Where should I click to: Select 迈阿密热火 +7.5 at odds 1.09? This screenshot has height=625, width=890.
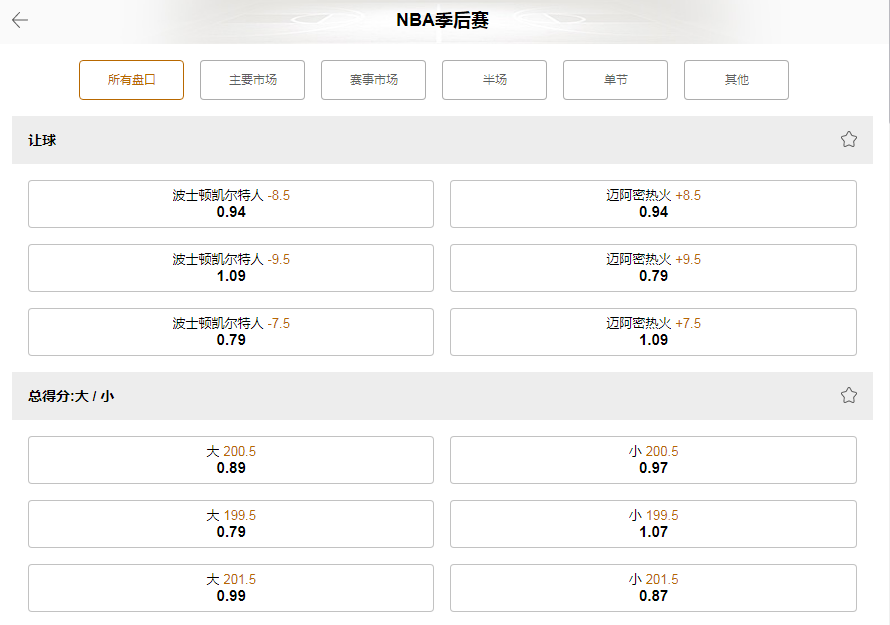(654, 332)
